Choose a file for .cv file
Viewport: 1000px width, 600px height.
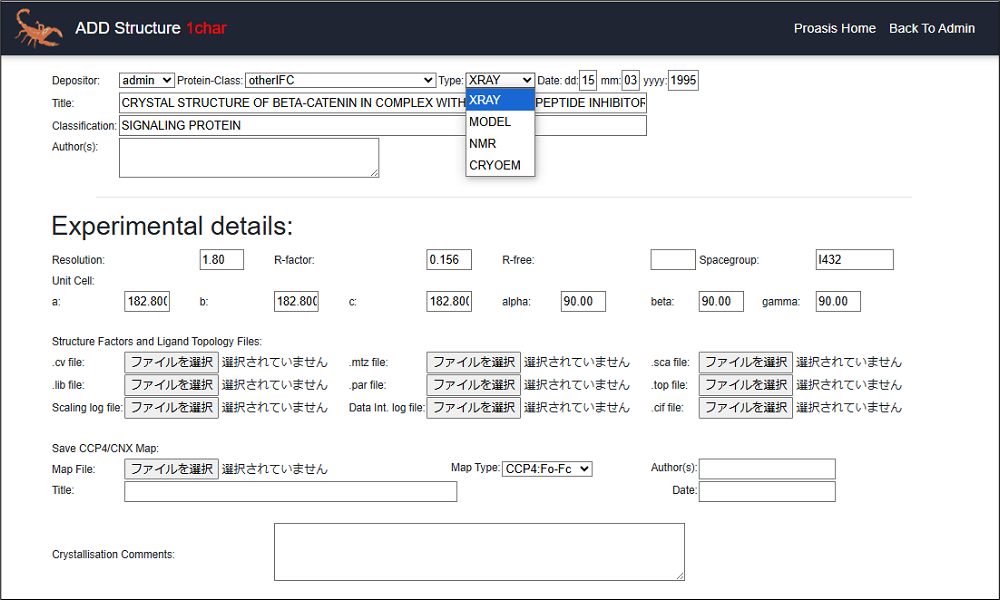pyautogui.click(x=171, y=362)
